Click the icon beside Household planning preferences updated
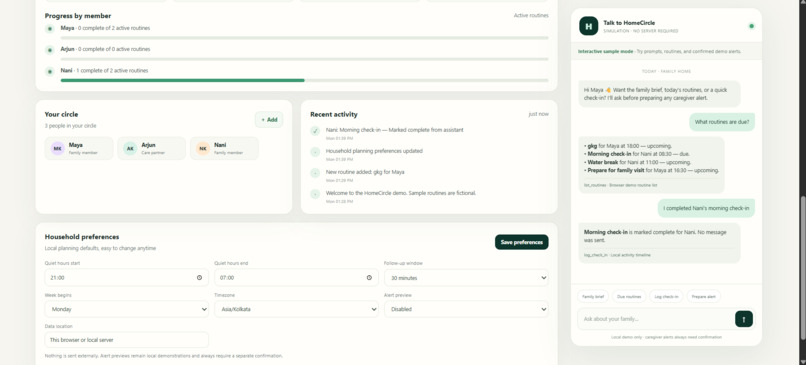This screenshot has height=365, width=806. point(315,152)
